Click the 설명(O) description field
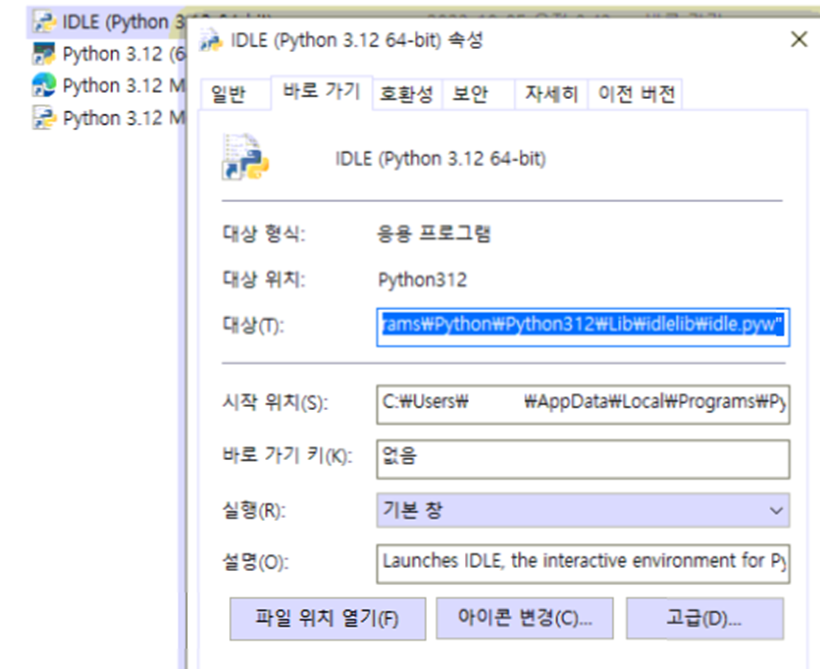 583,563
